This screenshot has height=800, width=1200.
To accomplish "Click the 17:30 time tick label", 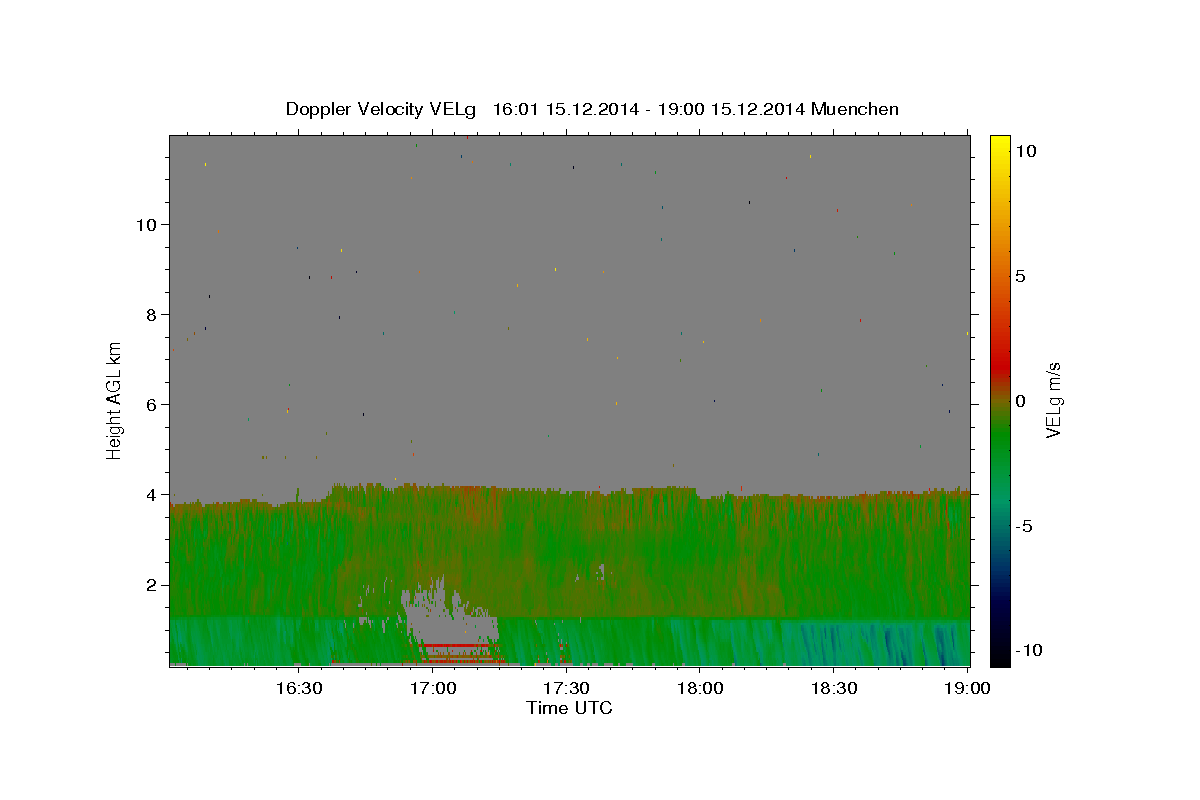I will coord(565,688).
